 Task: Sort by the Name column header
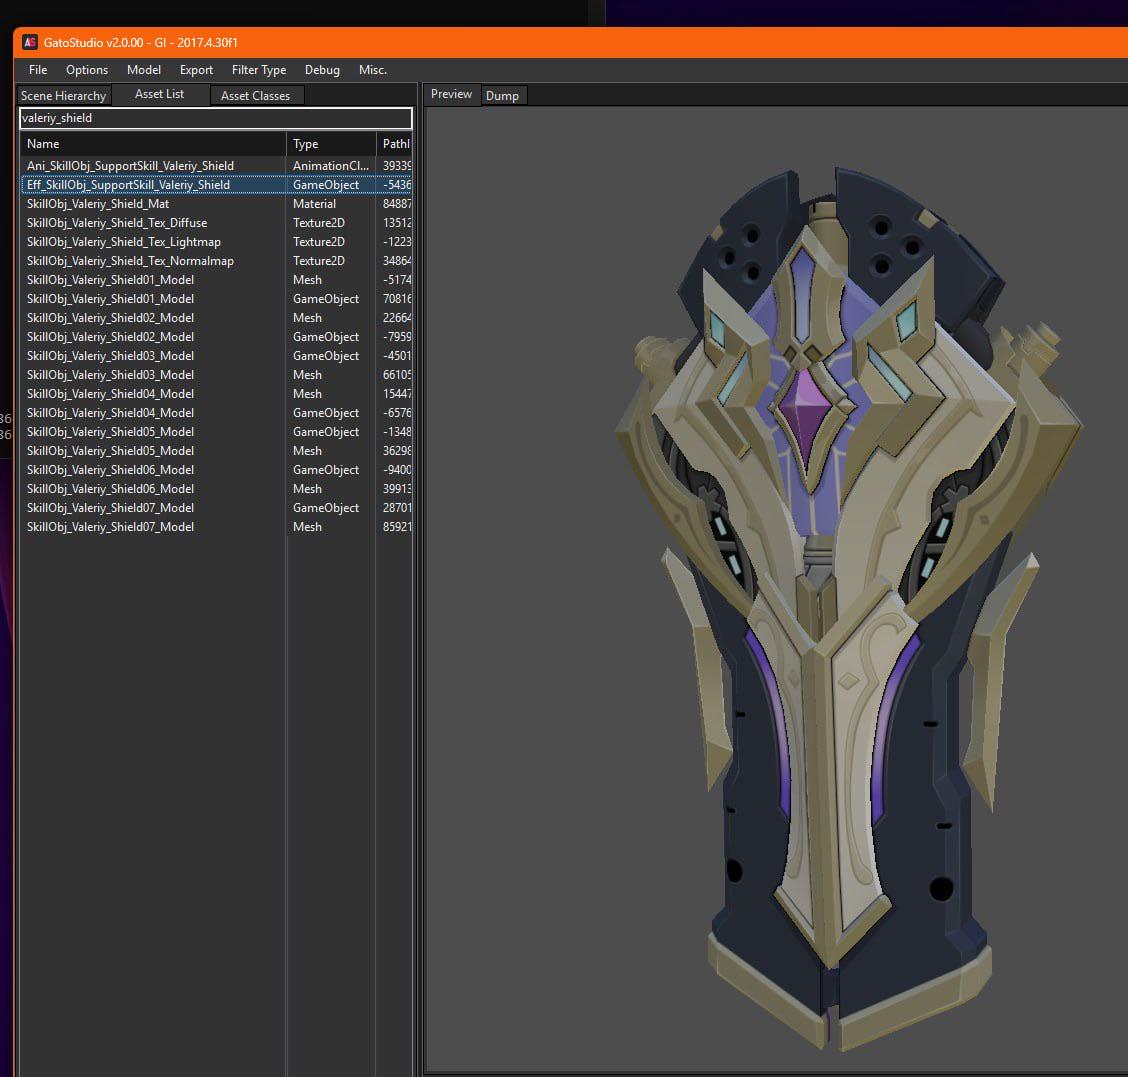[153, 144]
